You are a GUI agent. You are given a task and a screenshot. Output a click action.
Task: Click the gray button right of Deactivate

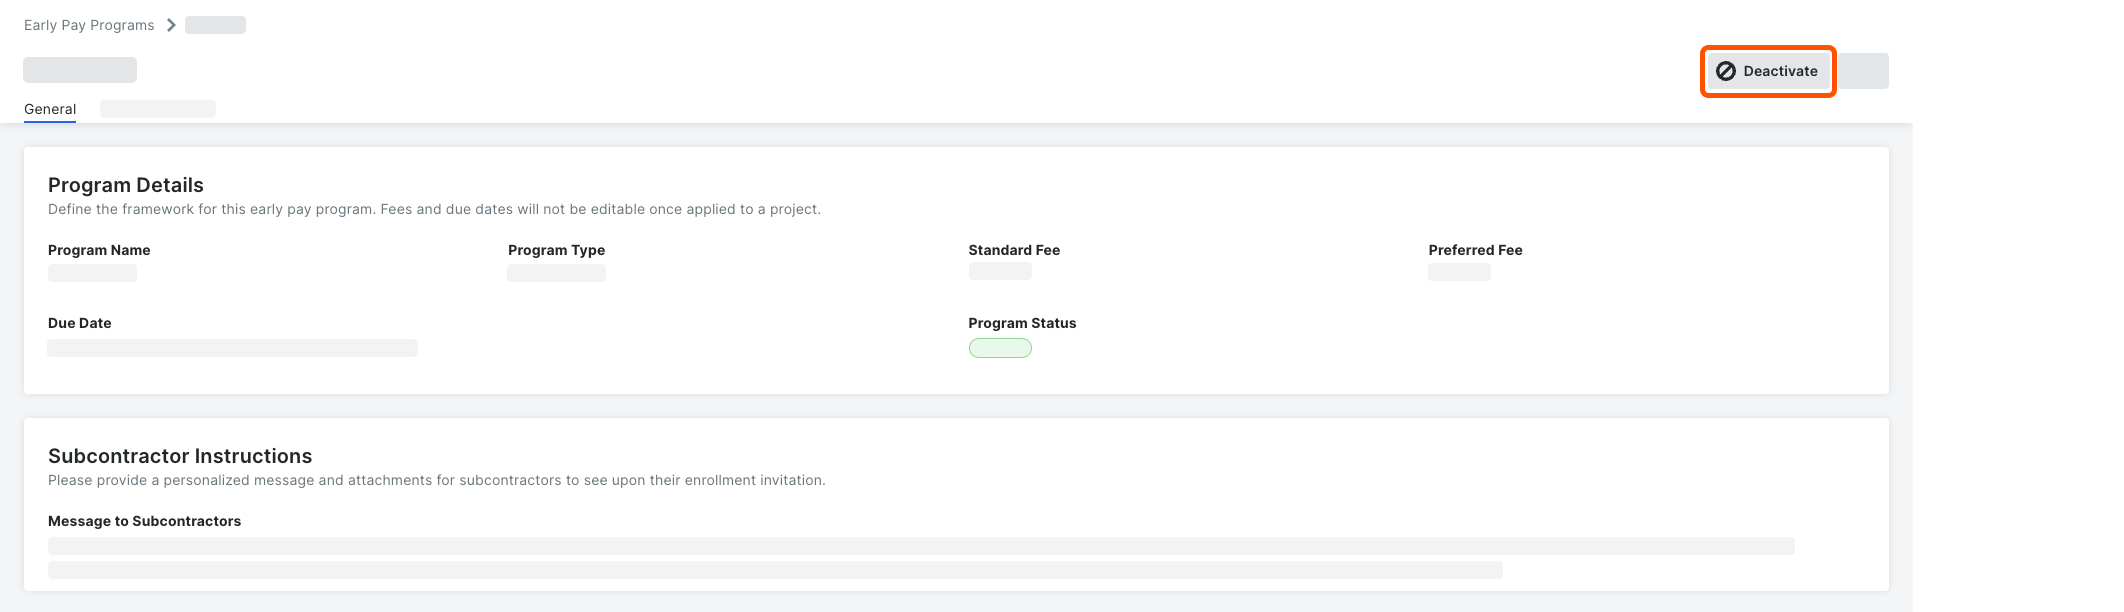pos(1864,71)
